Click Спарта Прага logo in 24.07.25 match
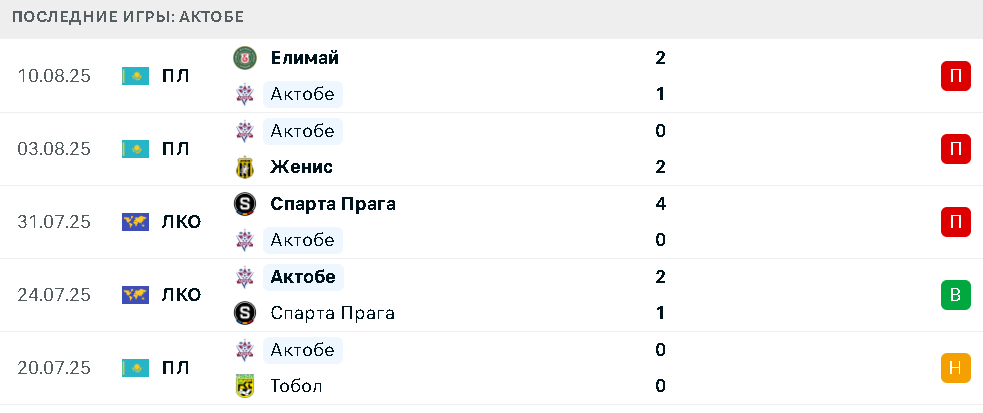Screen dimensions: 983x413 point(244,313)
